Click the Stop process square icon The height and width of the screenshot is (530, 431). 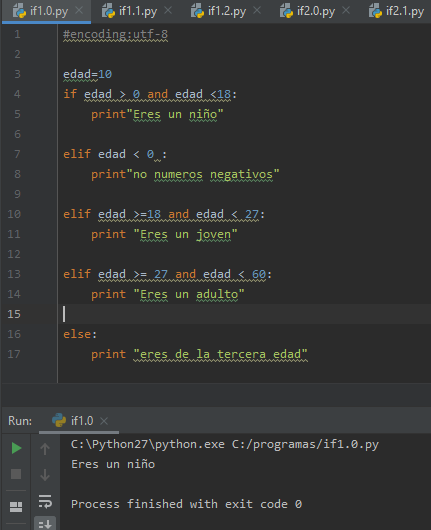point(16,474)
